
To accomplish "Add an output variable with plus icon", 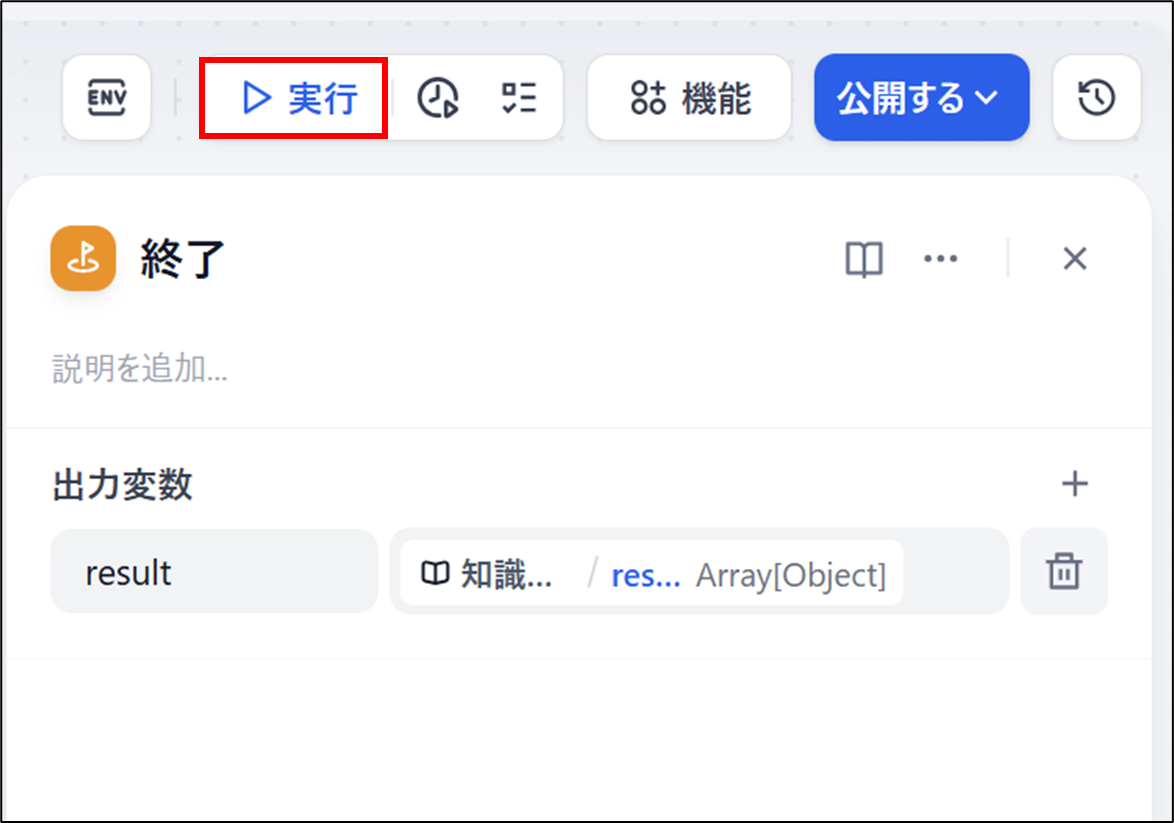I will (x=1074, y=484).
